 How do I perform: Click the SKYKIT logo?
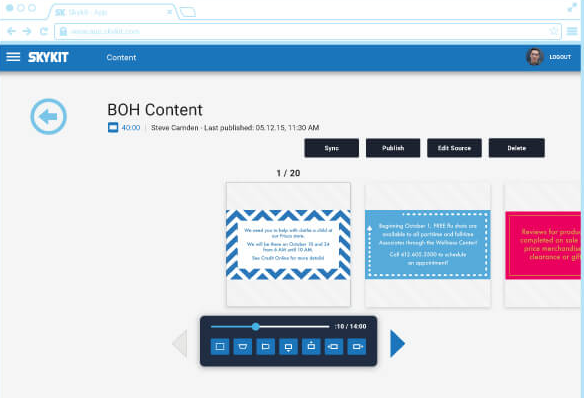pyautogui.click(x=48, y=57)
